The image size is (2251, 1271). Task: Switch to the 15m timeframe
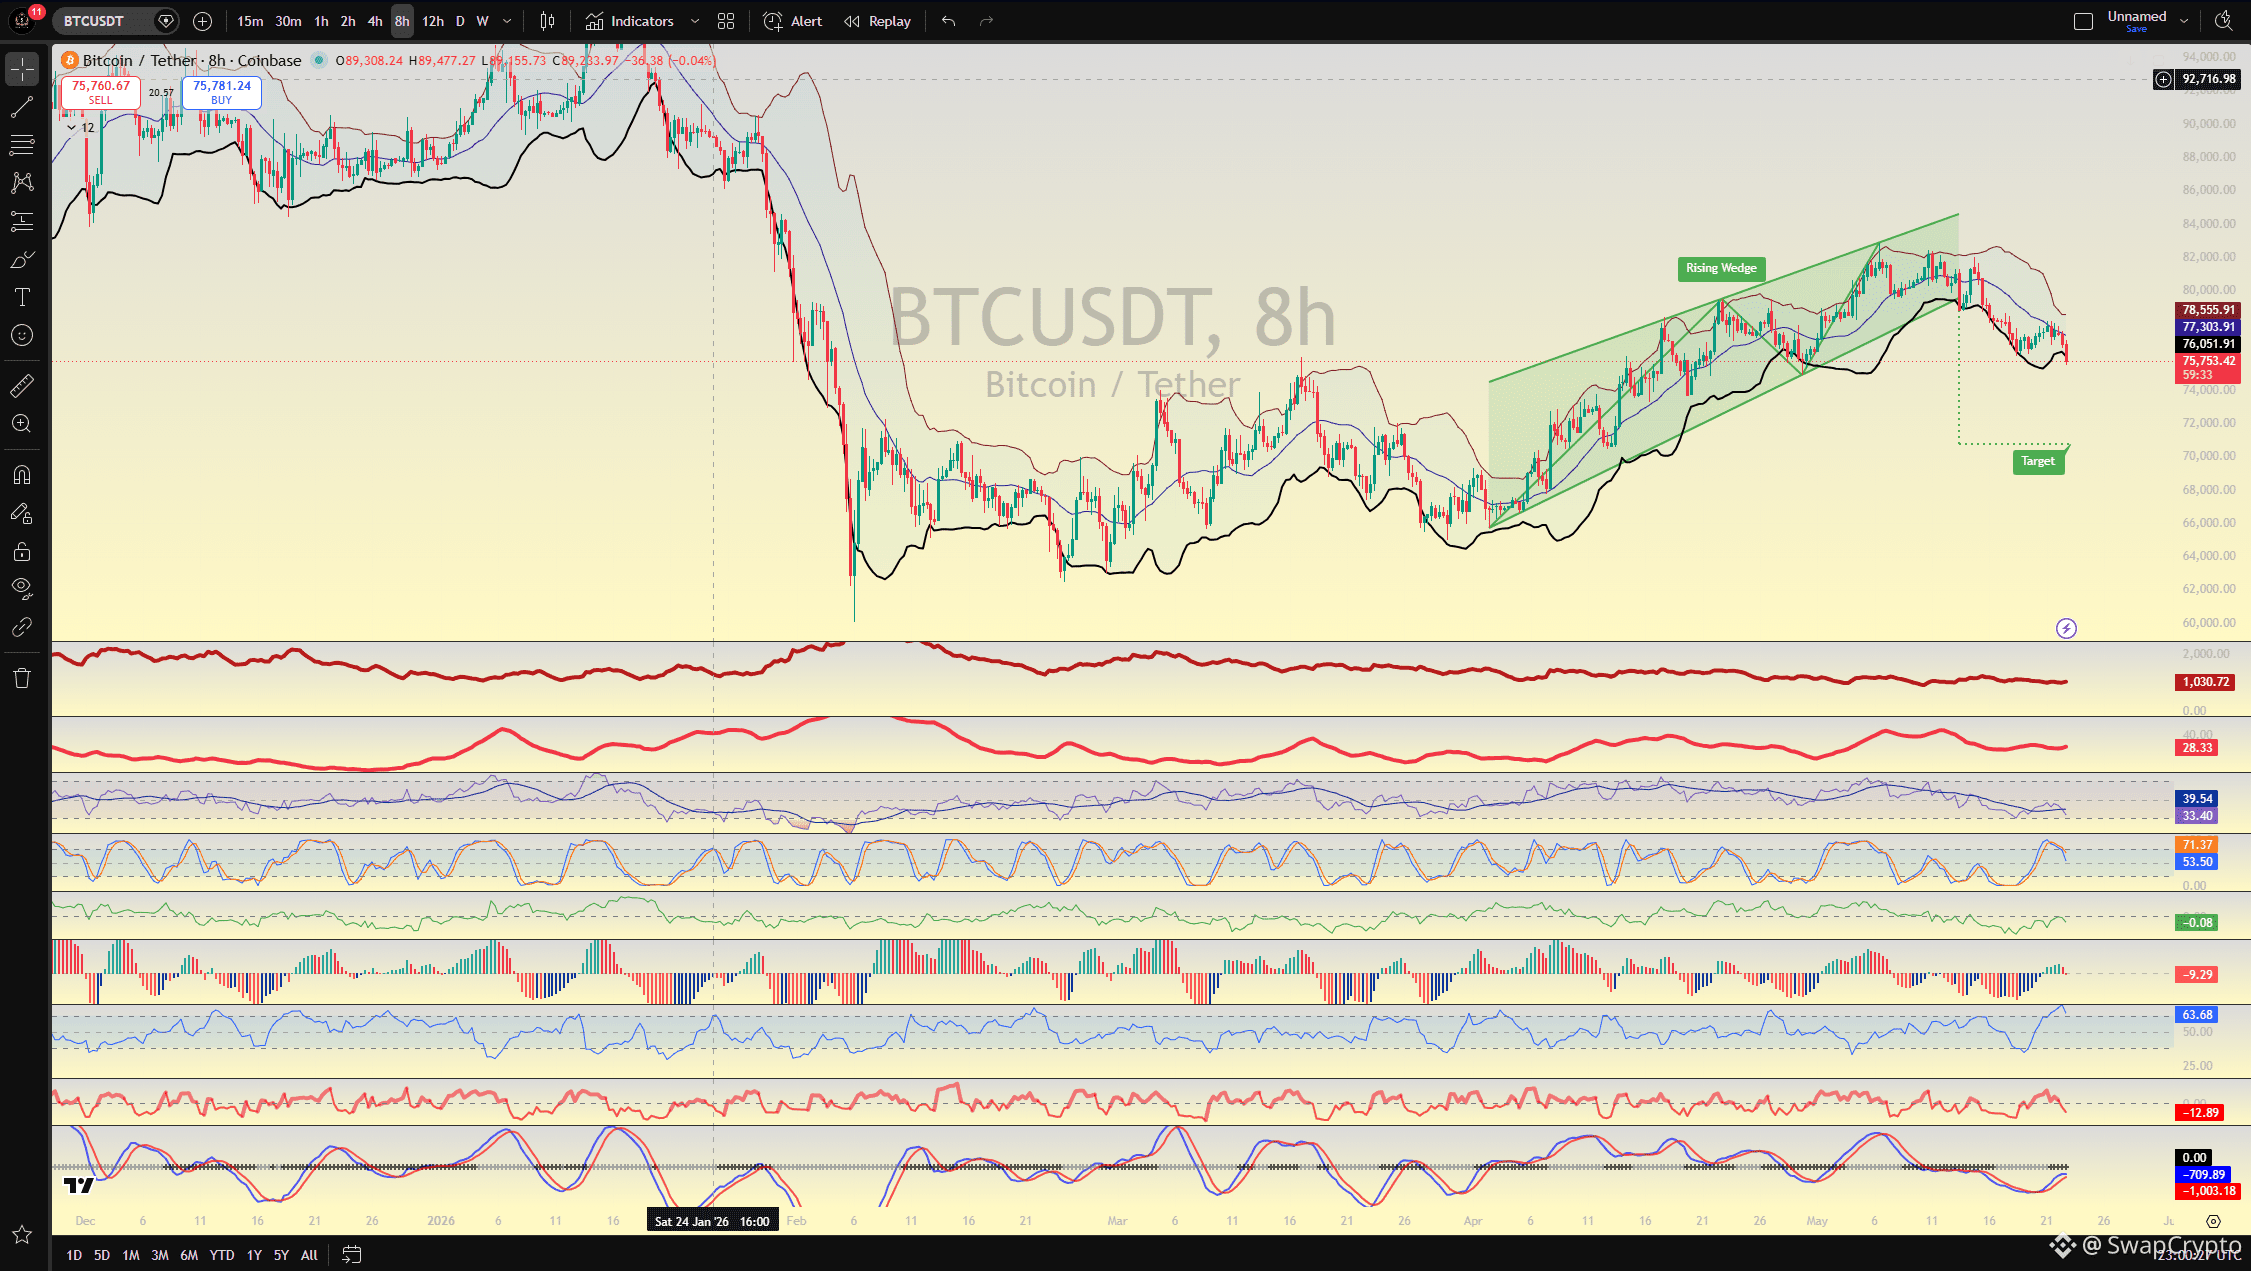pyautogui.click(x=250, y=21)
